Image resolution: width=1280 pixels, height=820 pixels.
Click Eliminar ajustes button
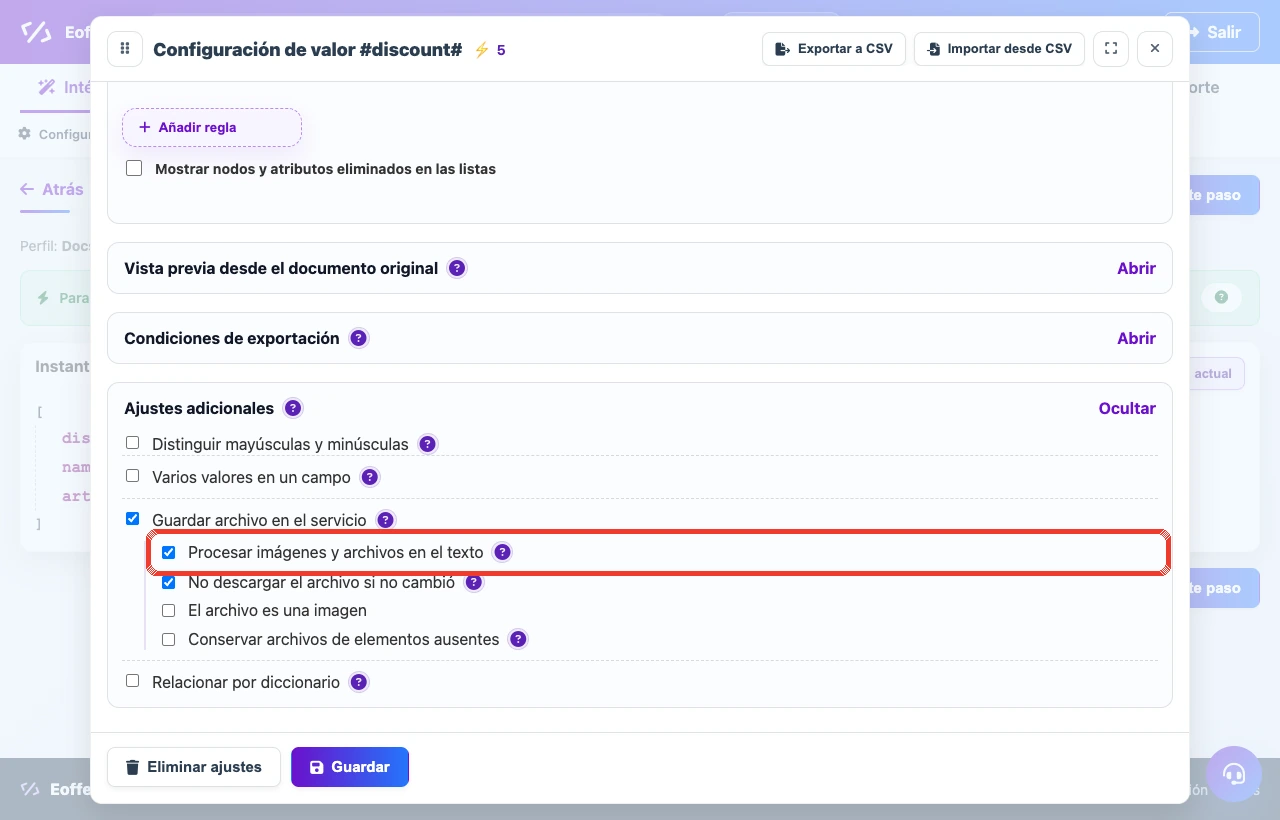tap(194, 767)
